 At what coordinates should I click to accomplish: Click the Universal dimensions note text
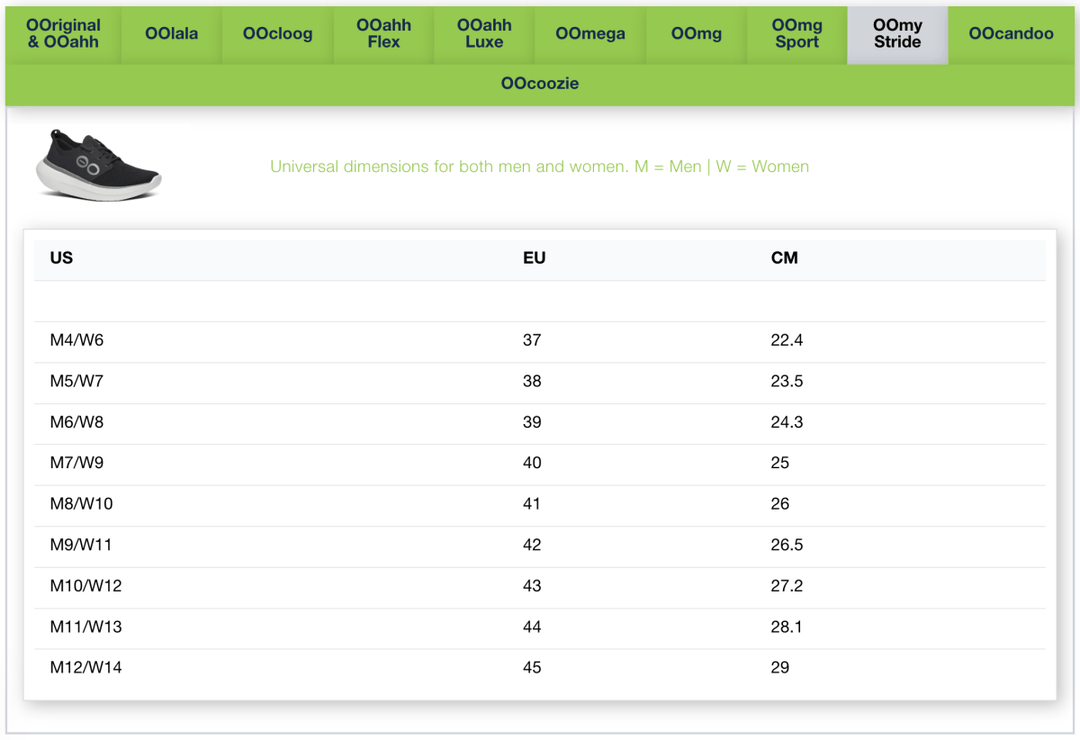click(539, 167)
